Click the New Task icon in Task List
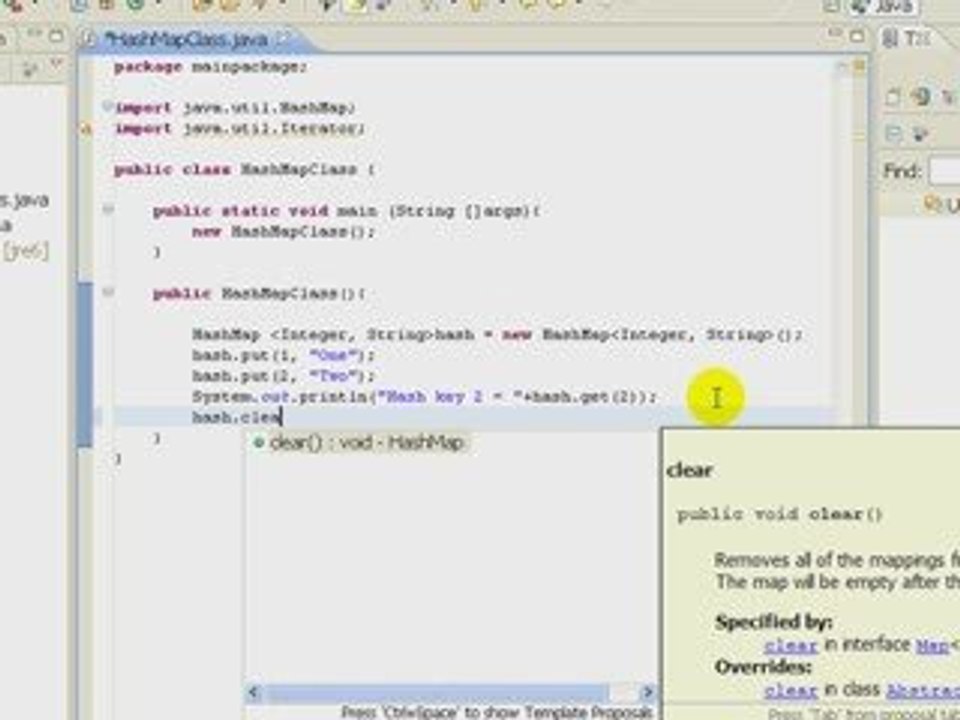Image resolution: width=960 pixels, height=720 pixels. point(893,97)
